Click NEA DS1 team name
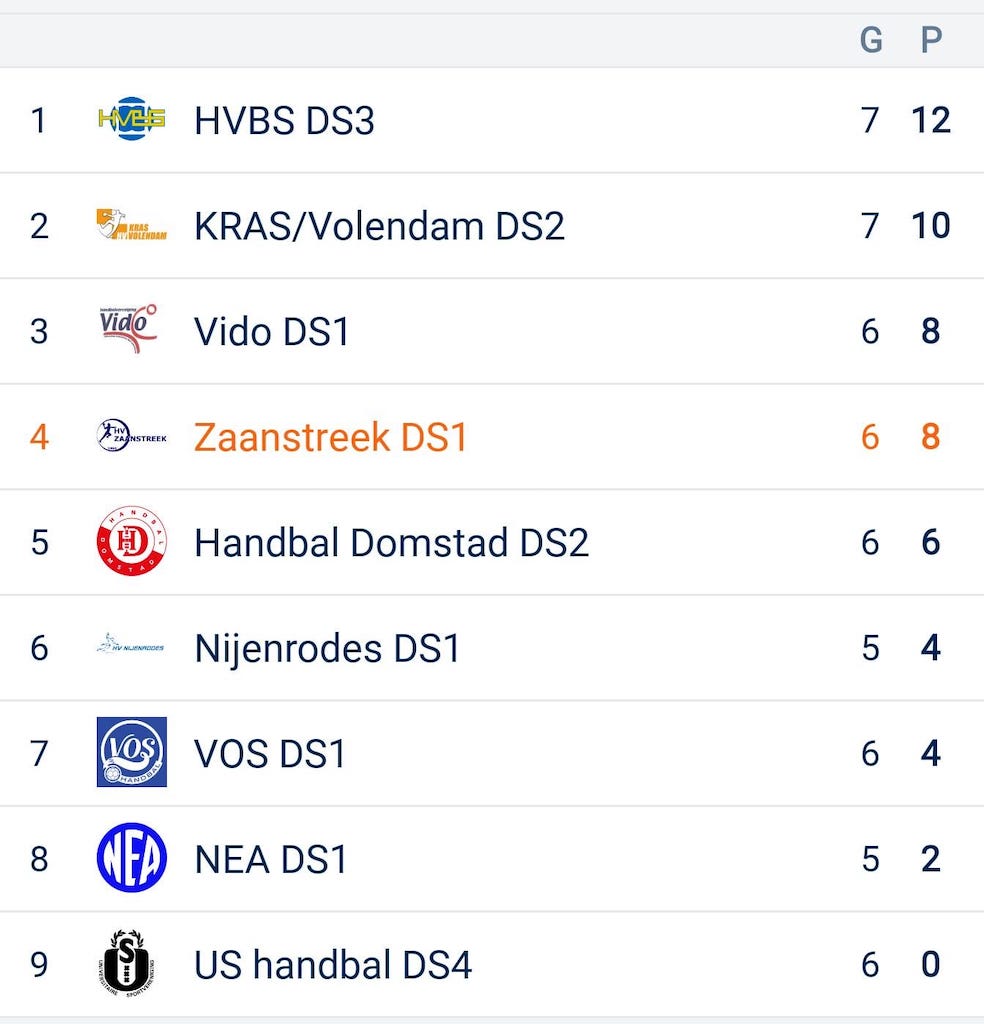 pyautogui.click(x=270, y=859)
